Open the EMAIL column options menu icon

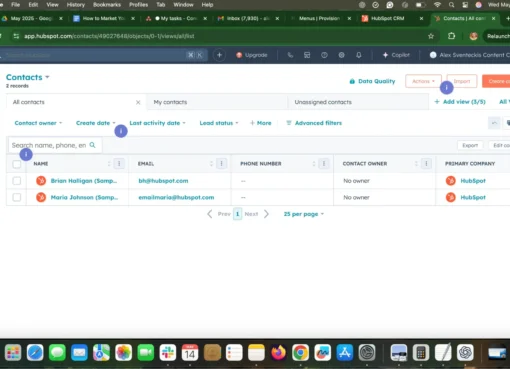221,164
